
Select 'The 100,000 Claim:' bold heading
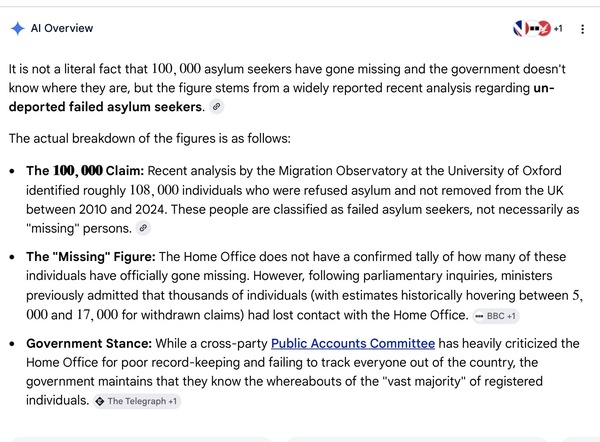[x=85, y=171]
